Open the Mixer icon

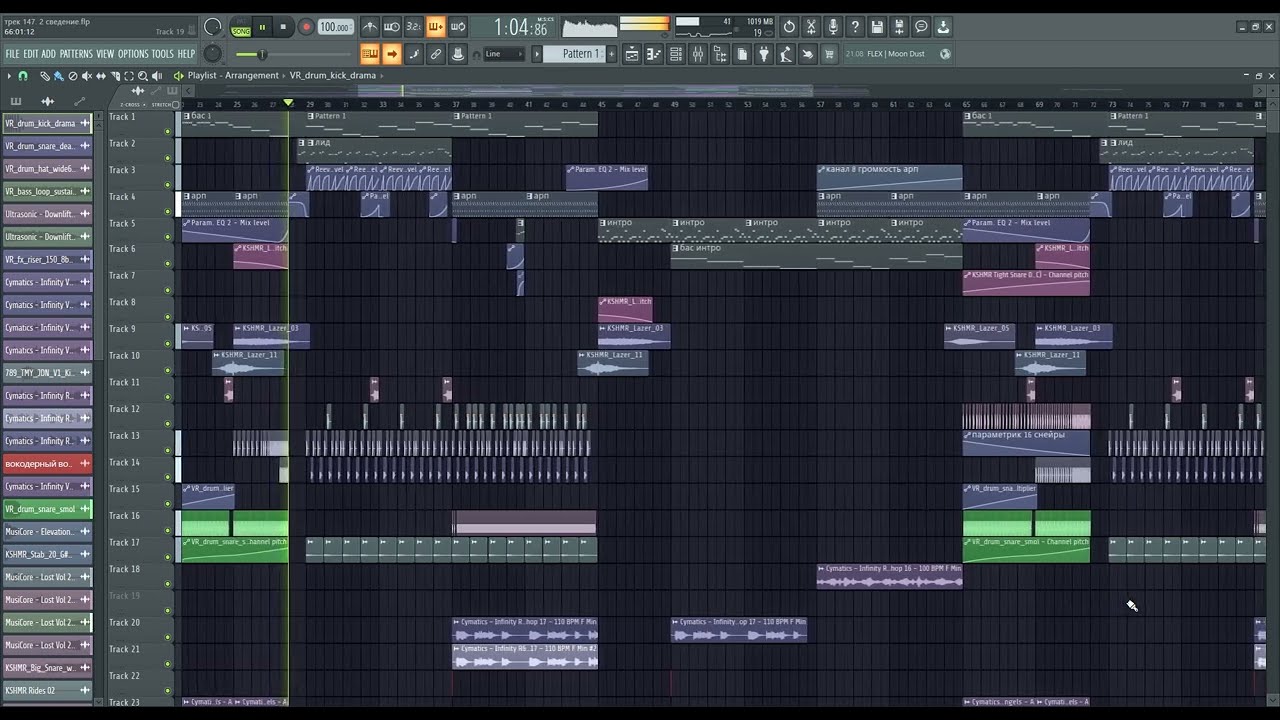coord(698,54)
